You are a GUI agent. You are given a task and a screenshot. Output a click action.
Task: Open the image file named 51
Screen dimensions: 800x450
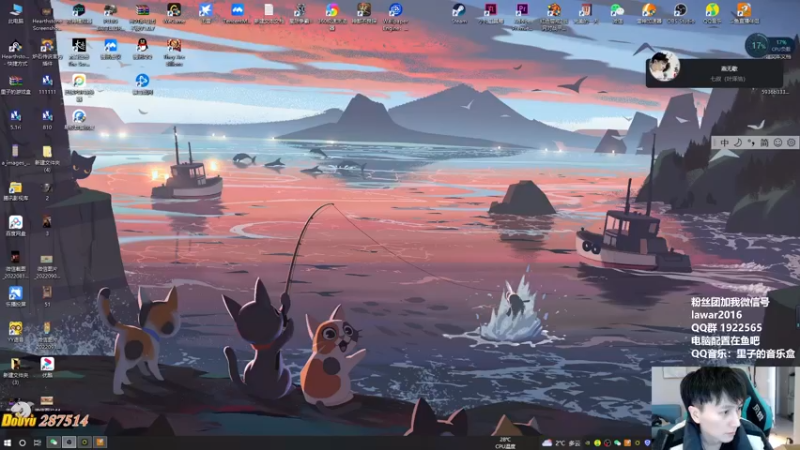click(x=47, y=296)
